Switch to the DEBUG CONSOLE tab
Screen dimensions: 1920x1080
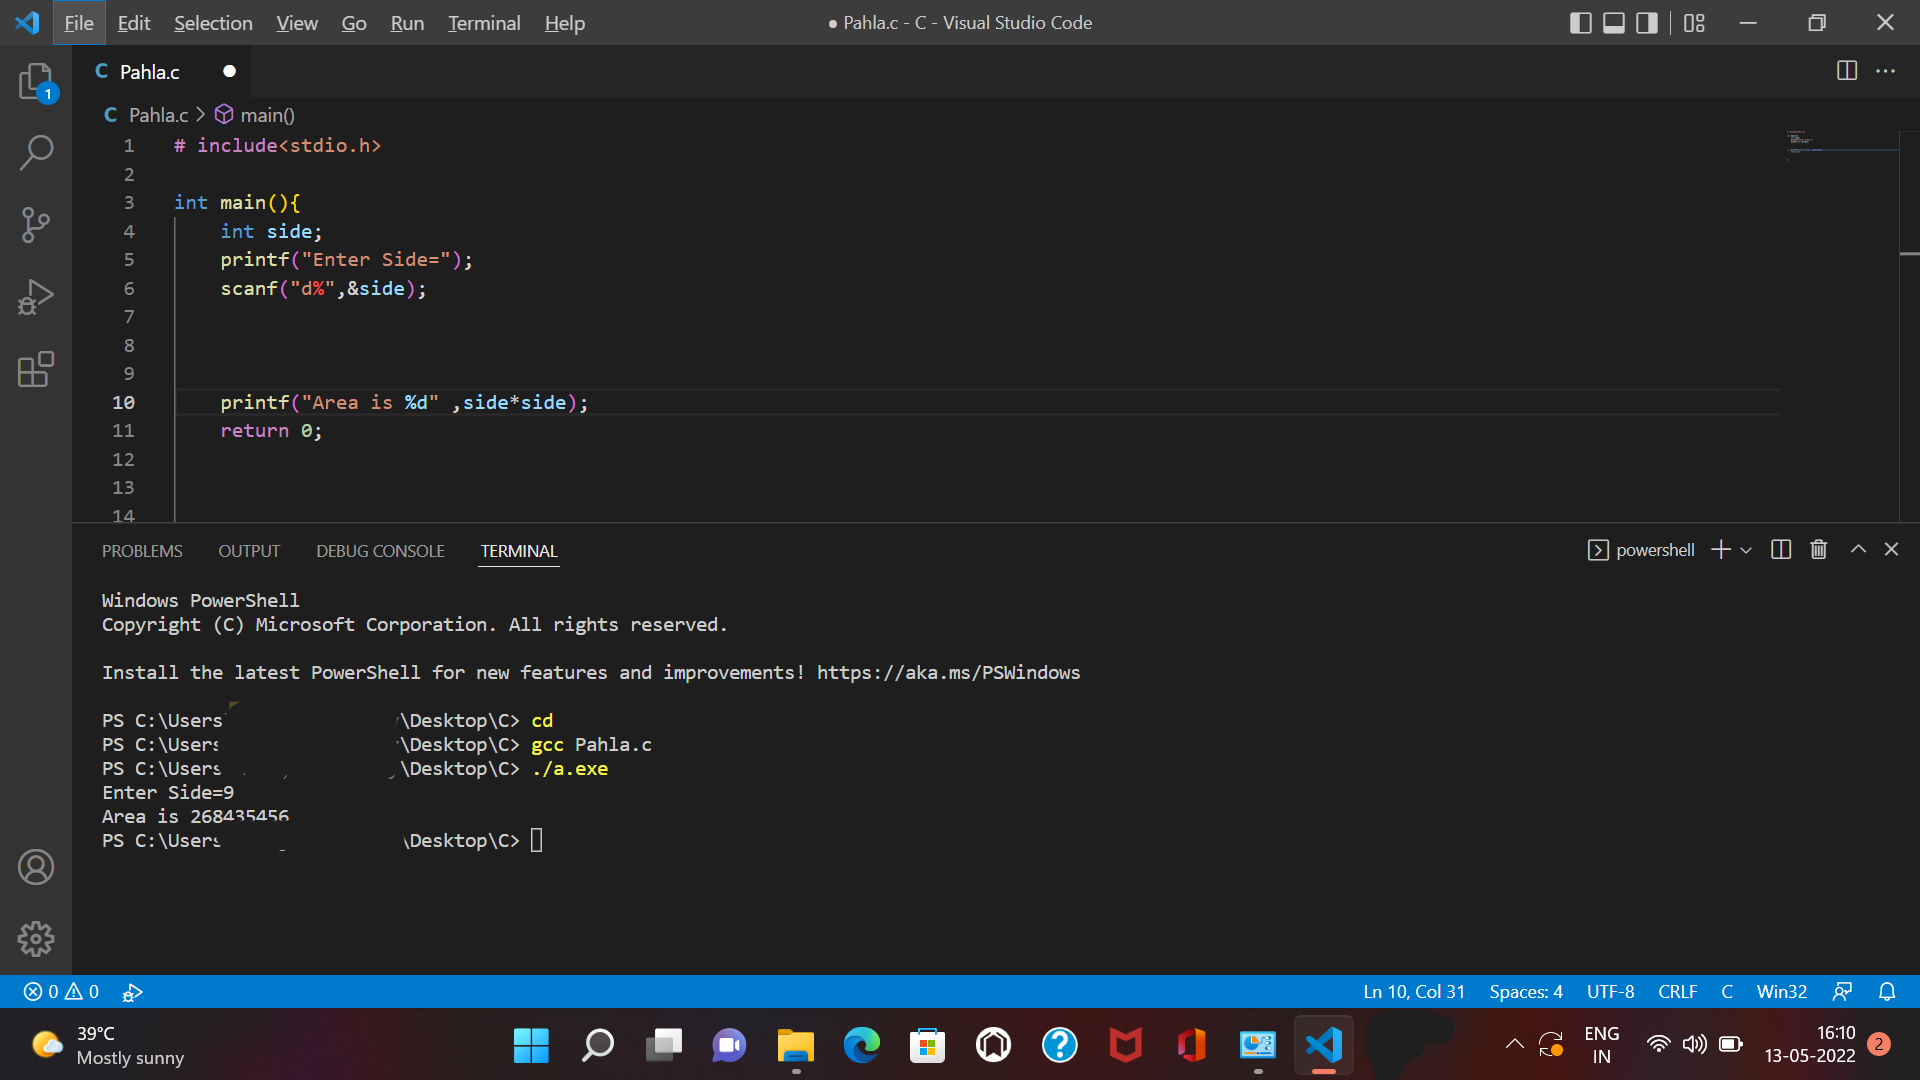(380, 551)
